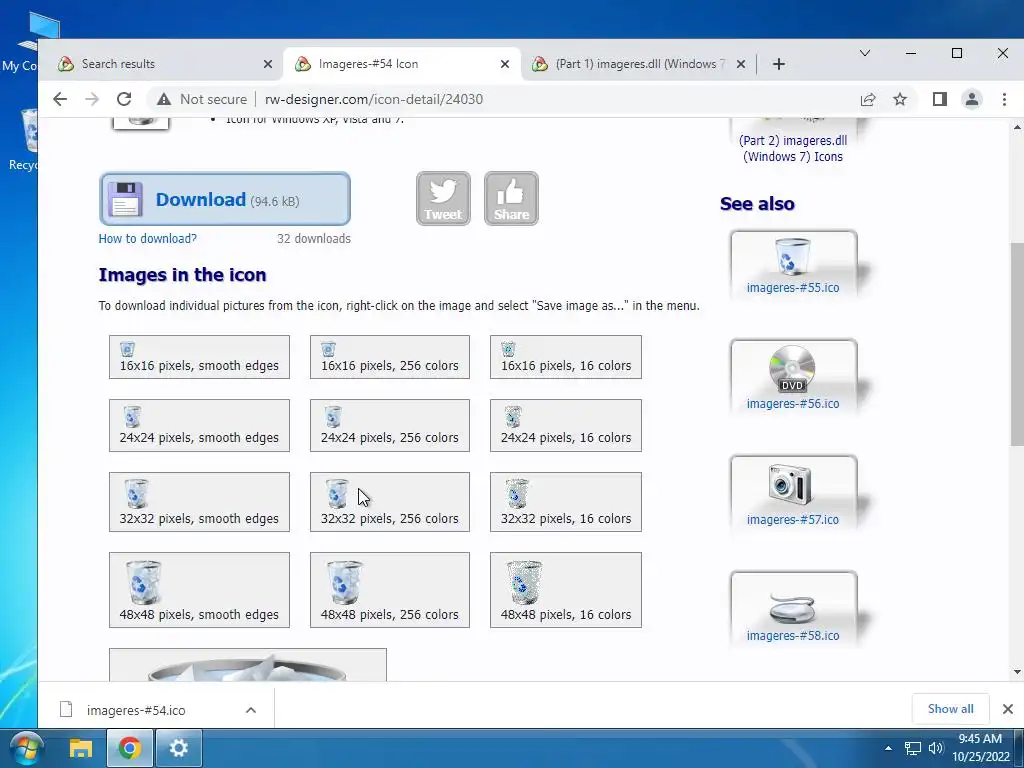Click the volume speaker tray icon
The image size is (1024, 768).
pos(936,748)
